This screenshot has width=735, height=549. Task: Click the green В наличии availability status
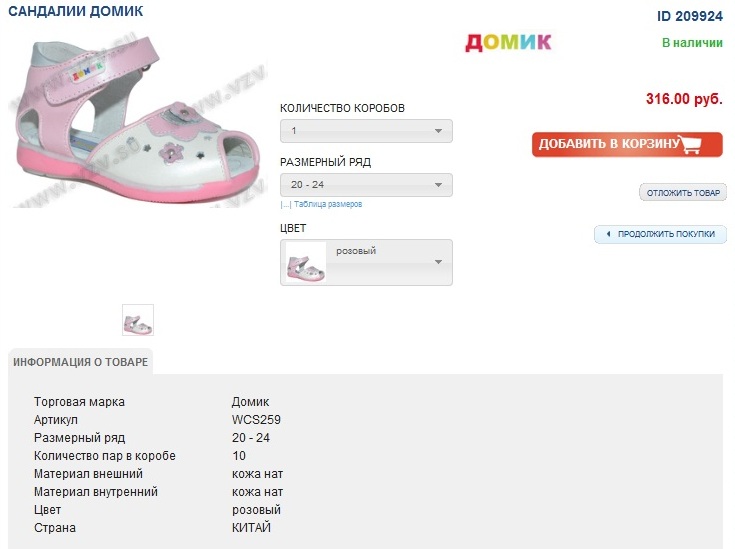pyautogui.click(x=692, y=43)
